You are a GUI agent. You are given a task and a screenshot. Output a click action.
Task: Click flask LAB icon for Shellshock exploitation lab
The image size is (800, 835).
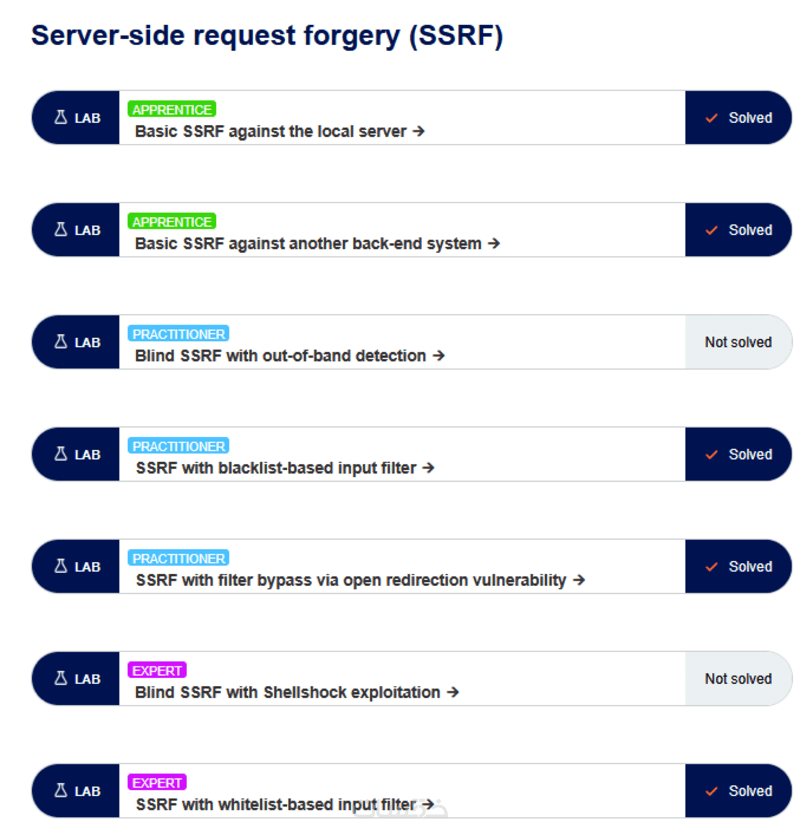pos(60,679)
